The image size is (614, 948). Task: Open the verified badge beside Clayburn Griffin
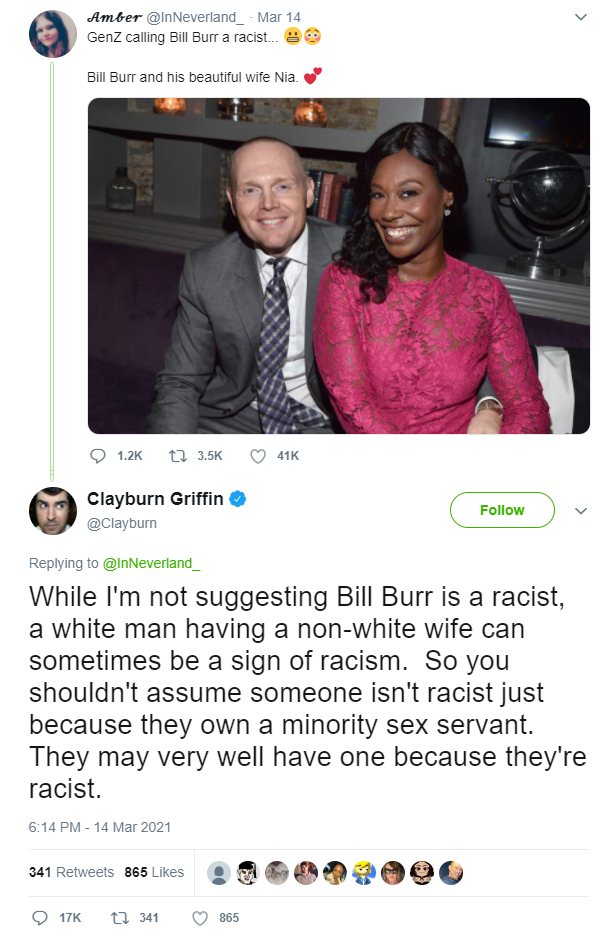click(238, 499)
